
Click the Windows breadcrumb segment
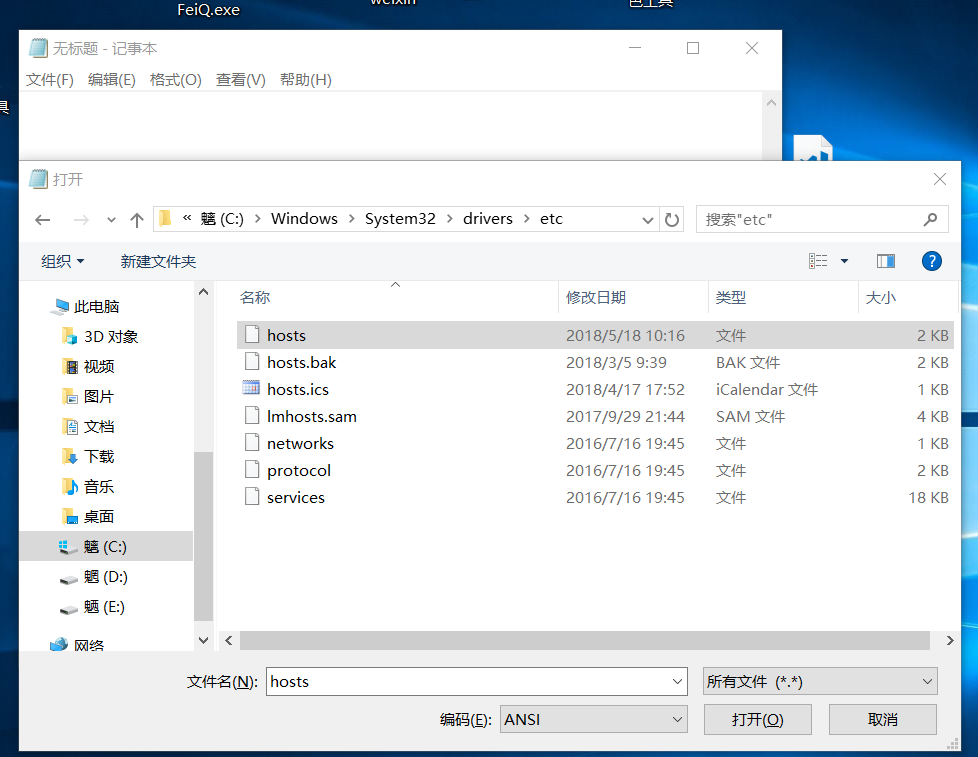304,219
